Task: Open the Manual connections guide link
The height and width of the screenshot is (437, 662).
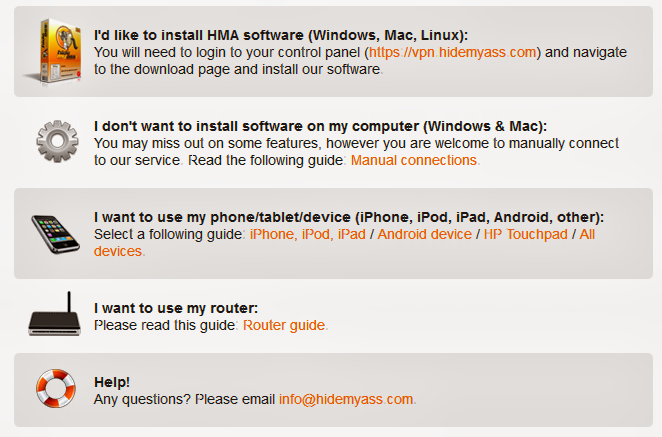Action: click(x=414, y=160)
